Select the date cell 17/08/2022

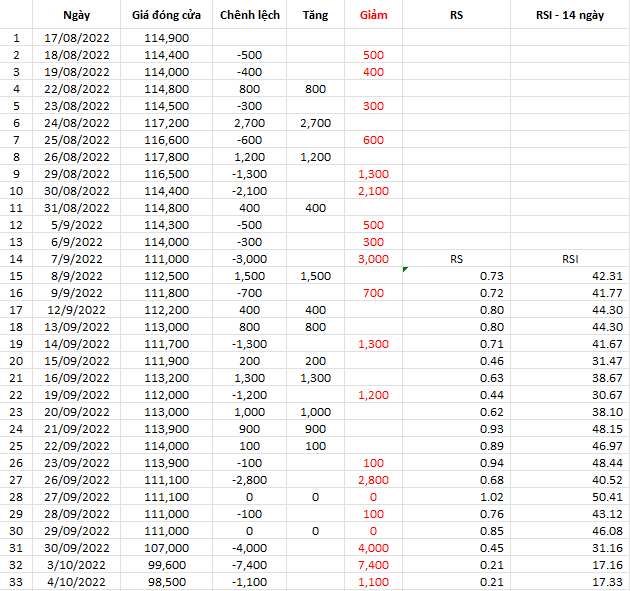pyautogui.click(x=76, y=38)
